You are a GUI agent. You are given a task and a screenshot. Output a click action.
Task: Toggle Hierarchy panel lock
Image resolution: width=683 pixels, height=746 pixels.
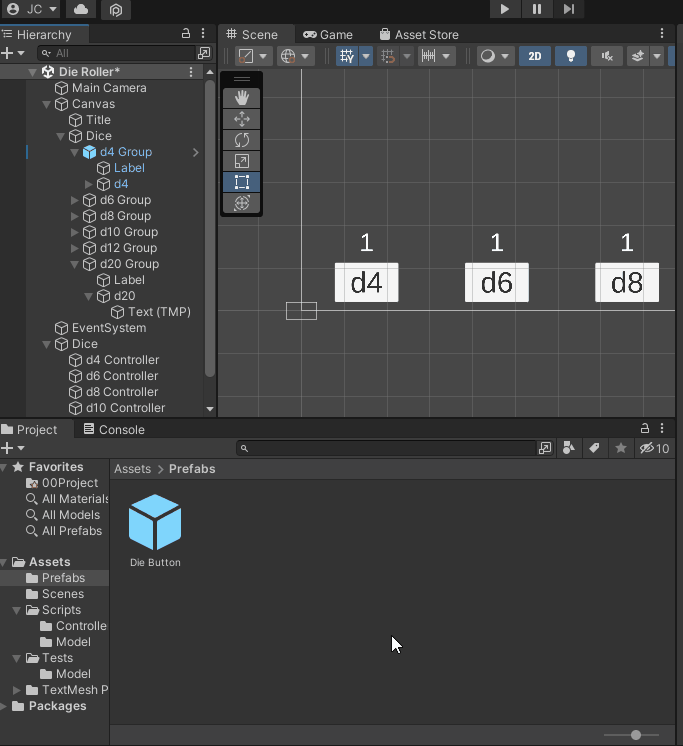[x=186, y=33]
